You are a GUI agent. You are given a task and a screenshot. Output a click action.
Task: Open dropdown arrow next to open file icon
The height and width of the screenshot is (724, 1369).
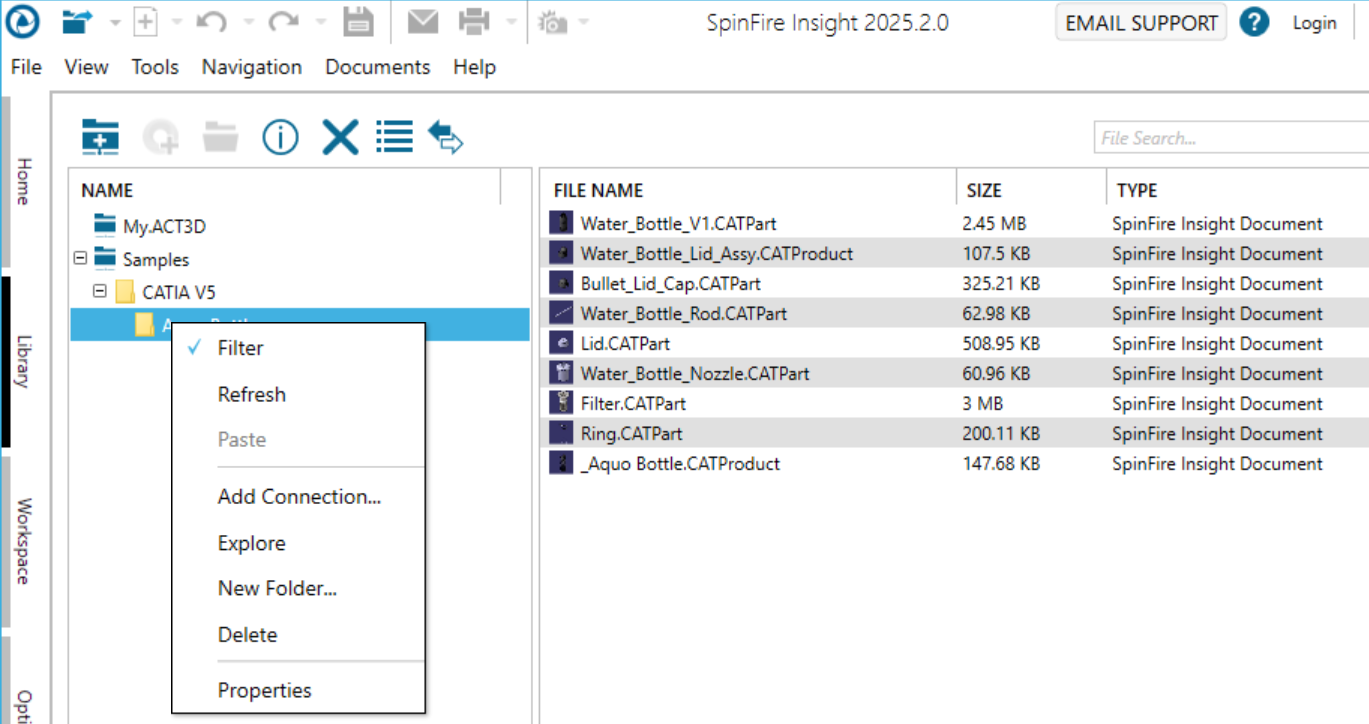coord(115,23)
